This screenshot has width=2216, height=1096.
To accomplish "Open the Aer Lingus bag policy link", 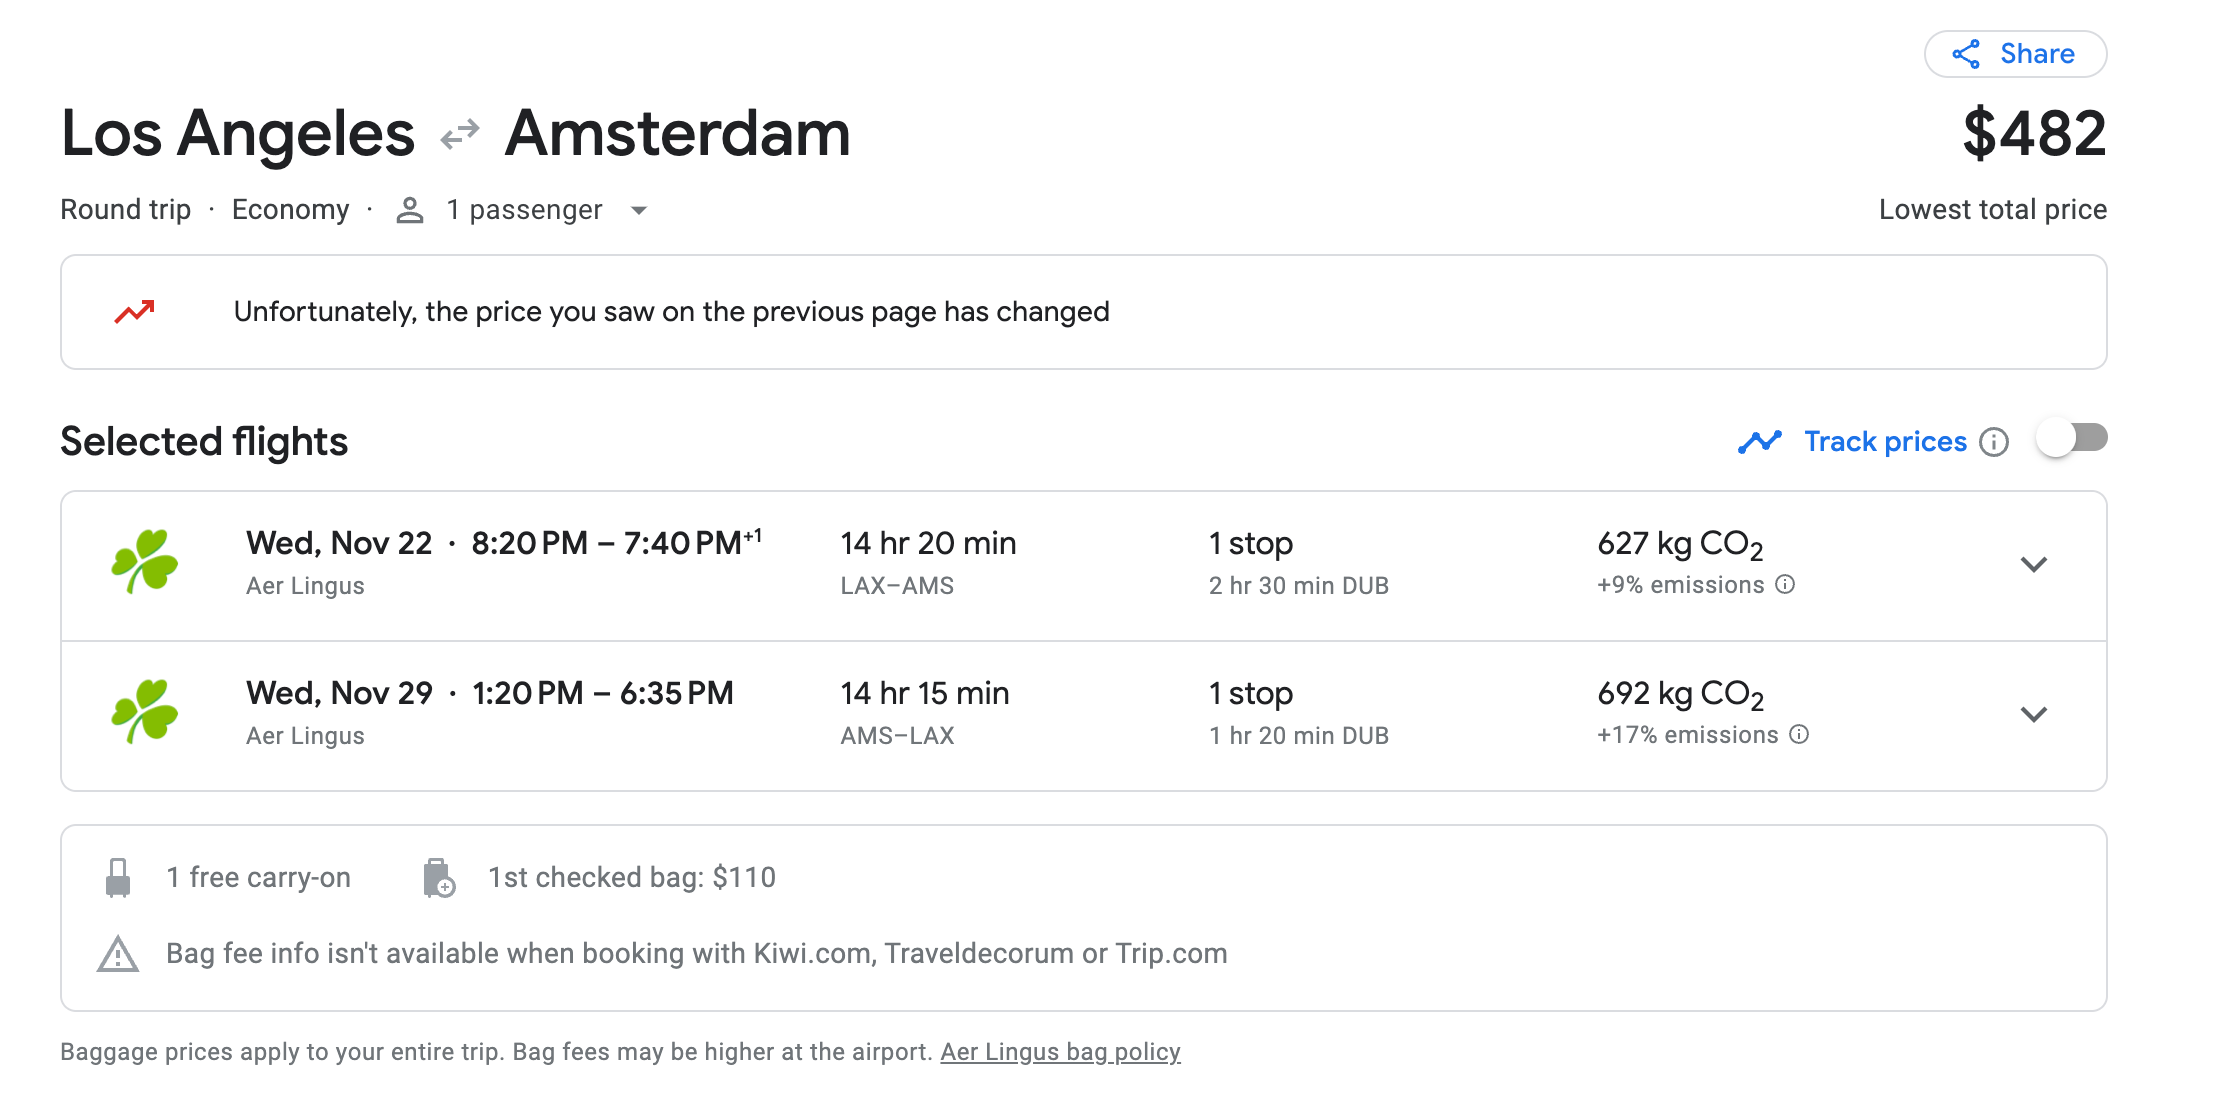I will (x=1060, y=1052).
